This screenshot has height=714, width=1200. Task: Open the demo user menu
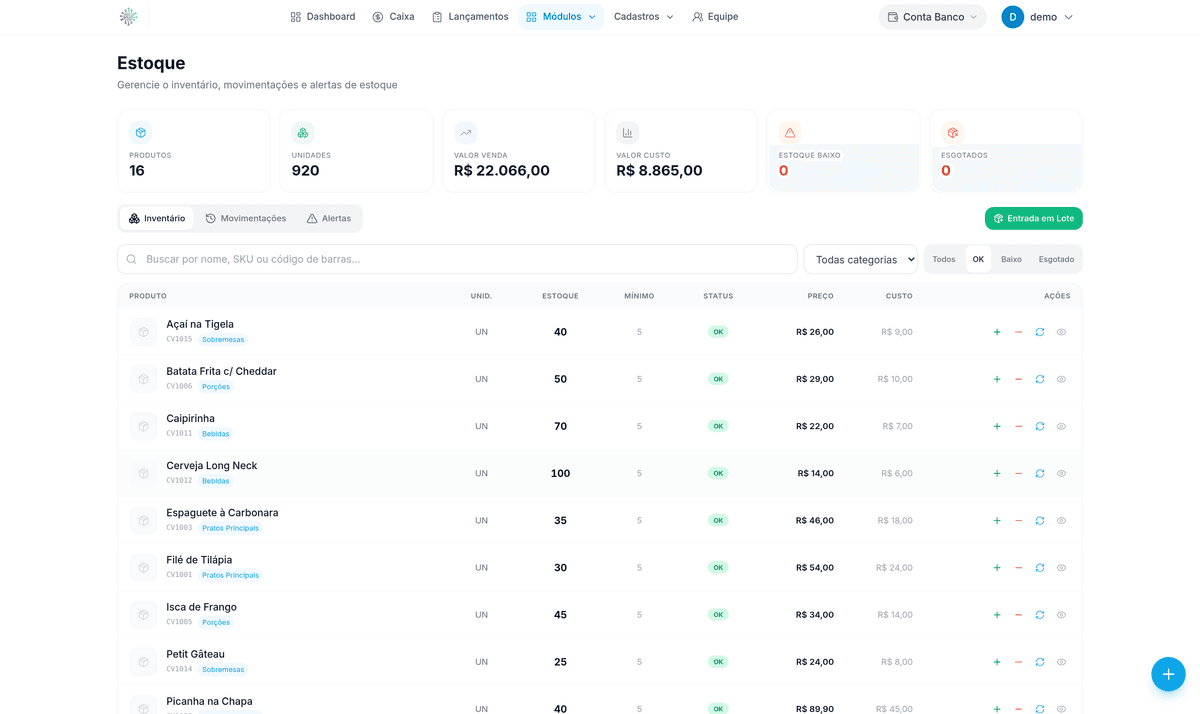pyautogui.click(x=1038, y=17)
